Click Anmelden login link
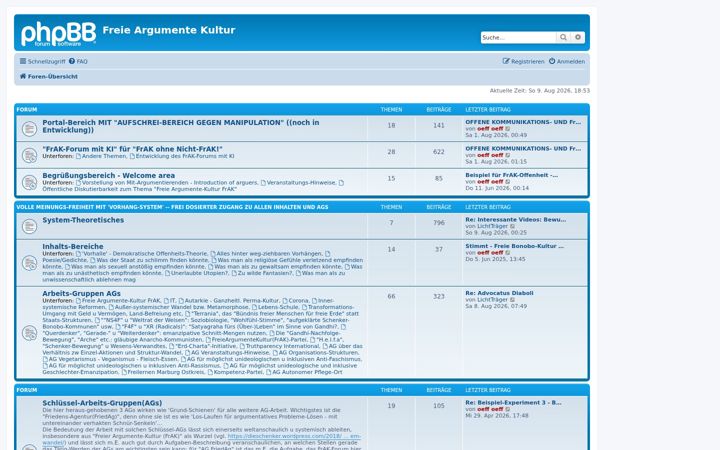Viewport: 720px width, 450px height. 567,61
